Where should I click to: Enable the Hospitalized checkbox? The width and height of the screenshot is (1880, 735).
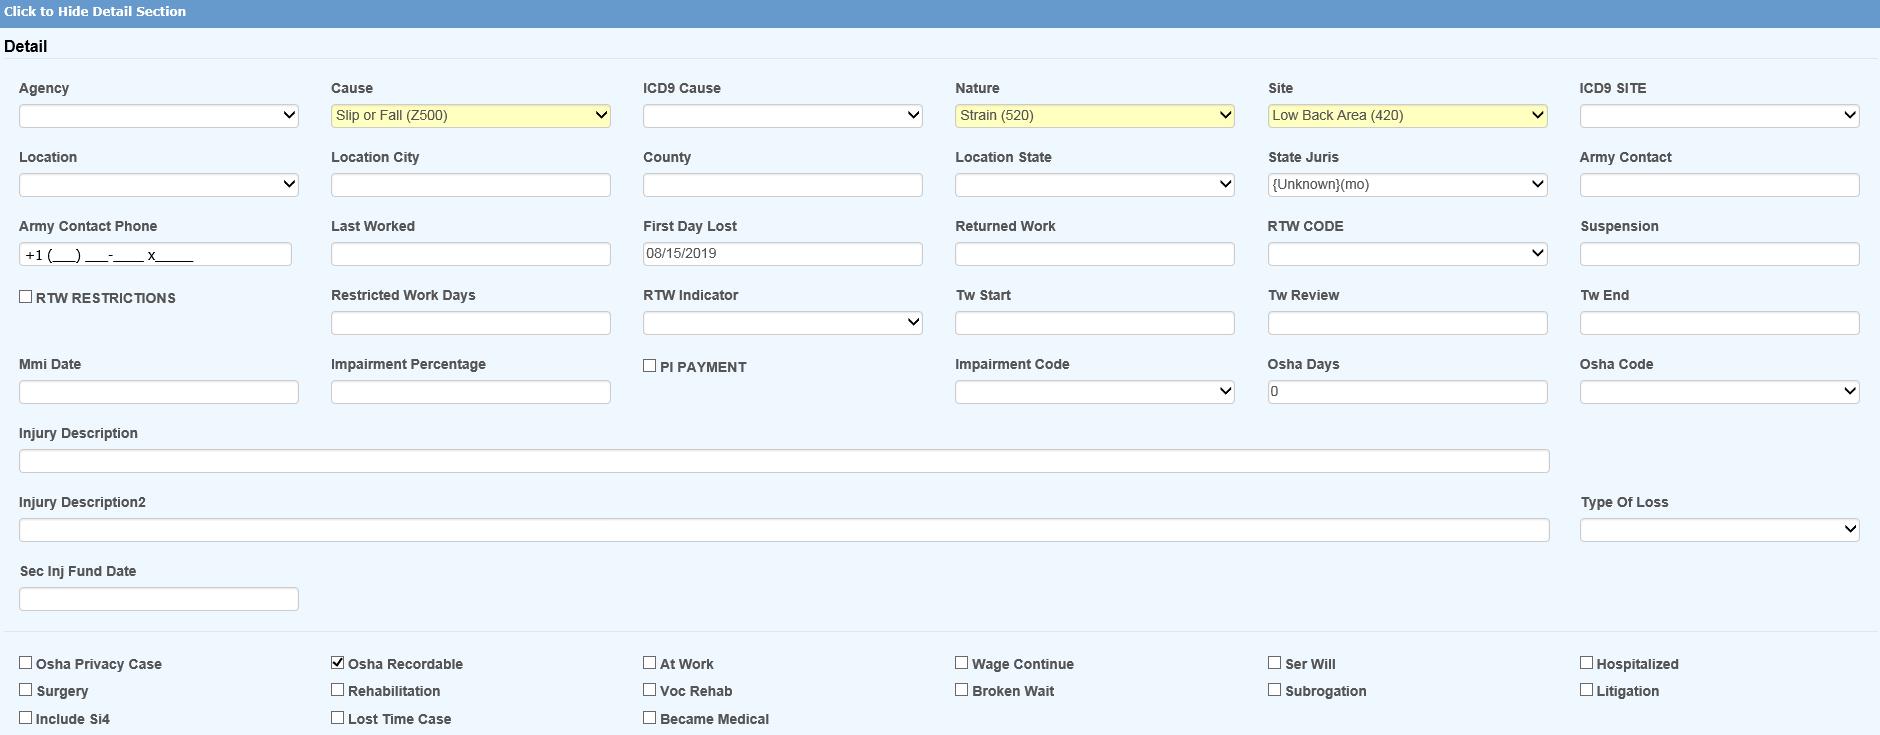tap(1586, 663)
